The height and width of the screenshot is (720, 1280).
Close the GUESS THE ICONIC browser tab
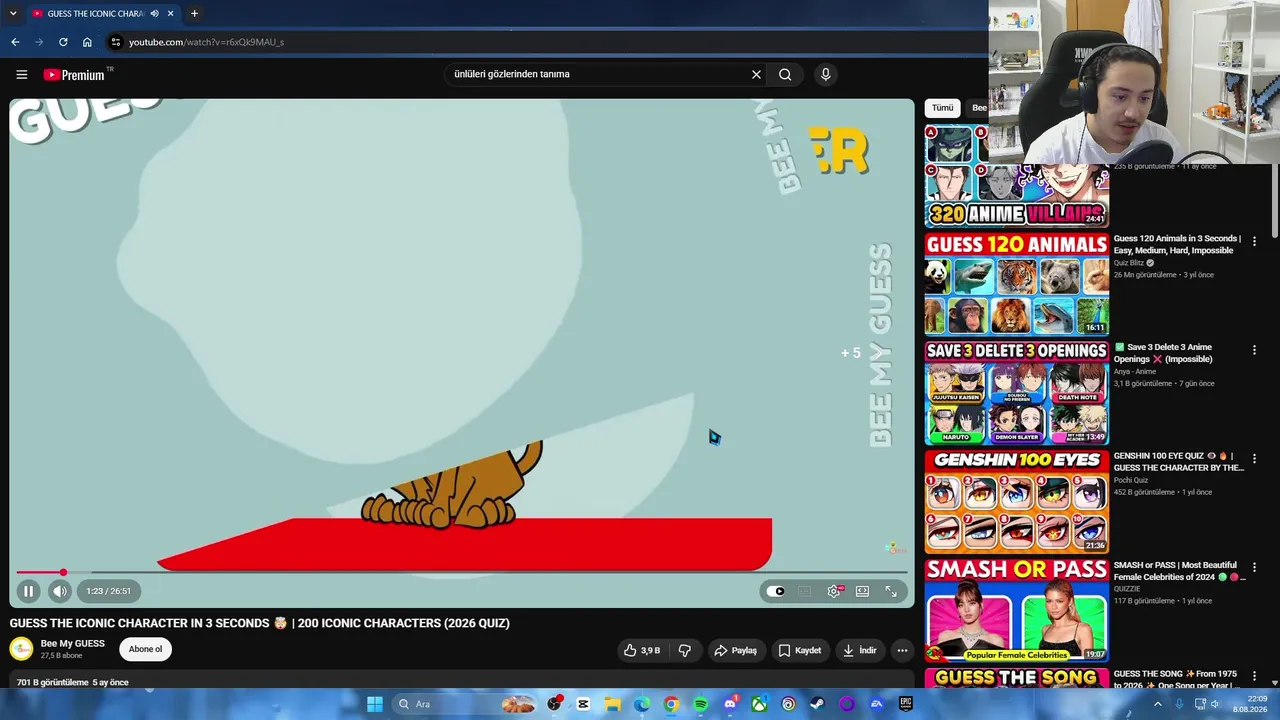point(171,13)
